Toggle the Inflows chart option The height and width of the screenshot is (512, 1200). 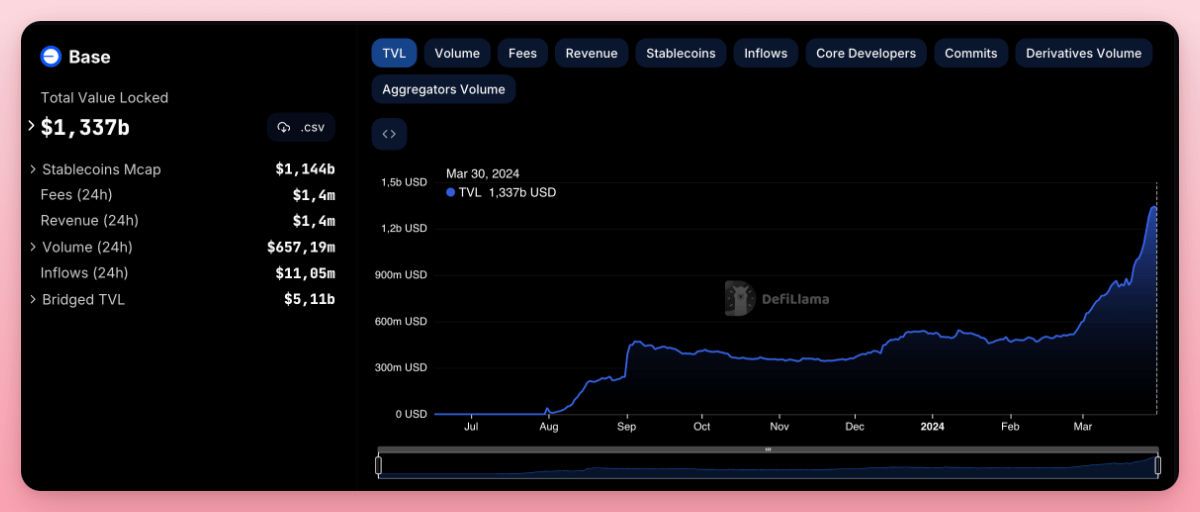(766, 53)
